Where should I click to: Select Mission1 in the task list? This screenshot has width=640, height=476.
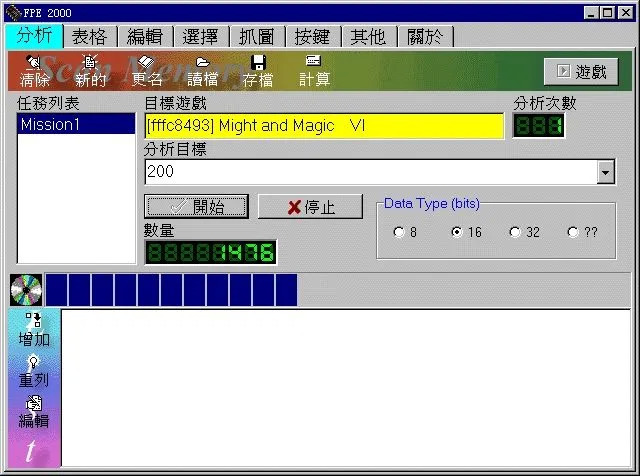(x=76, y=125)
